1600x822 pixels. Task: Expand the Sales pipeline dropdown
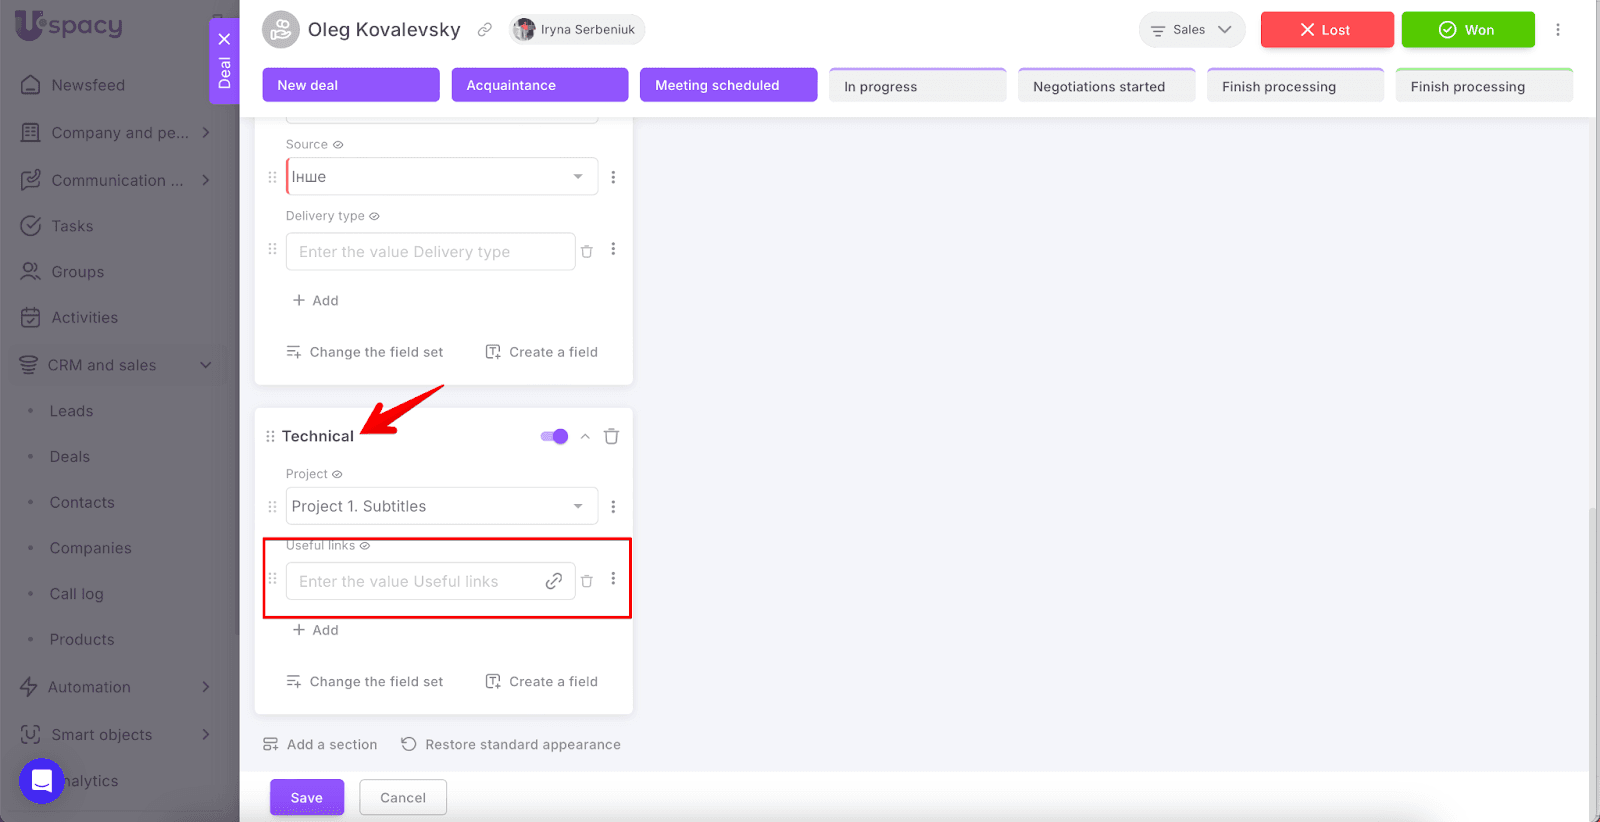coord(1191,30)
